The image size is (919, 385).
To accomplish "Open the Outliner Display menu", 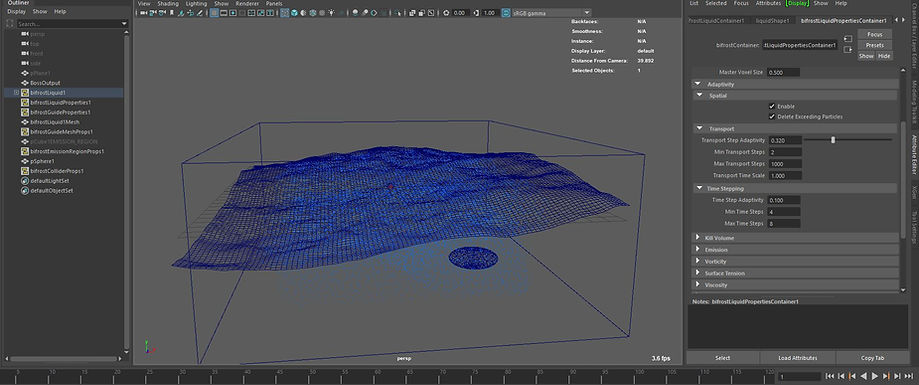I will 16,11.
